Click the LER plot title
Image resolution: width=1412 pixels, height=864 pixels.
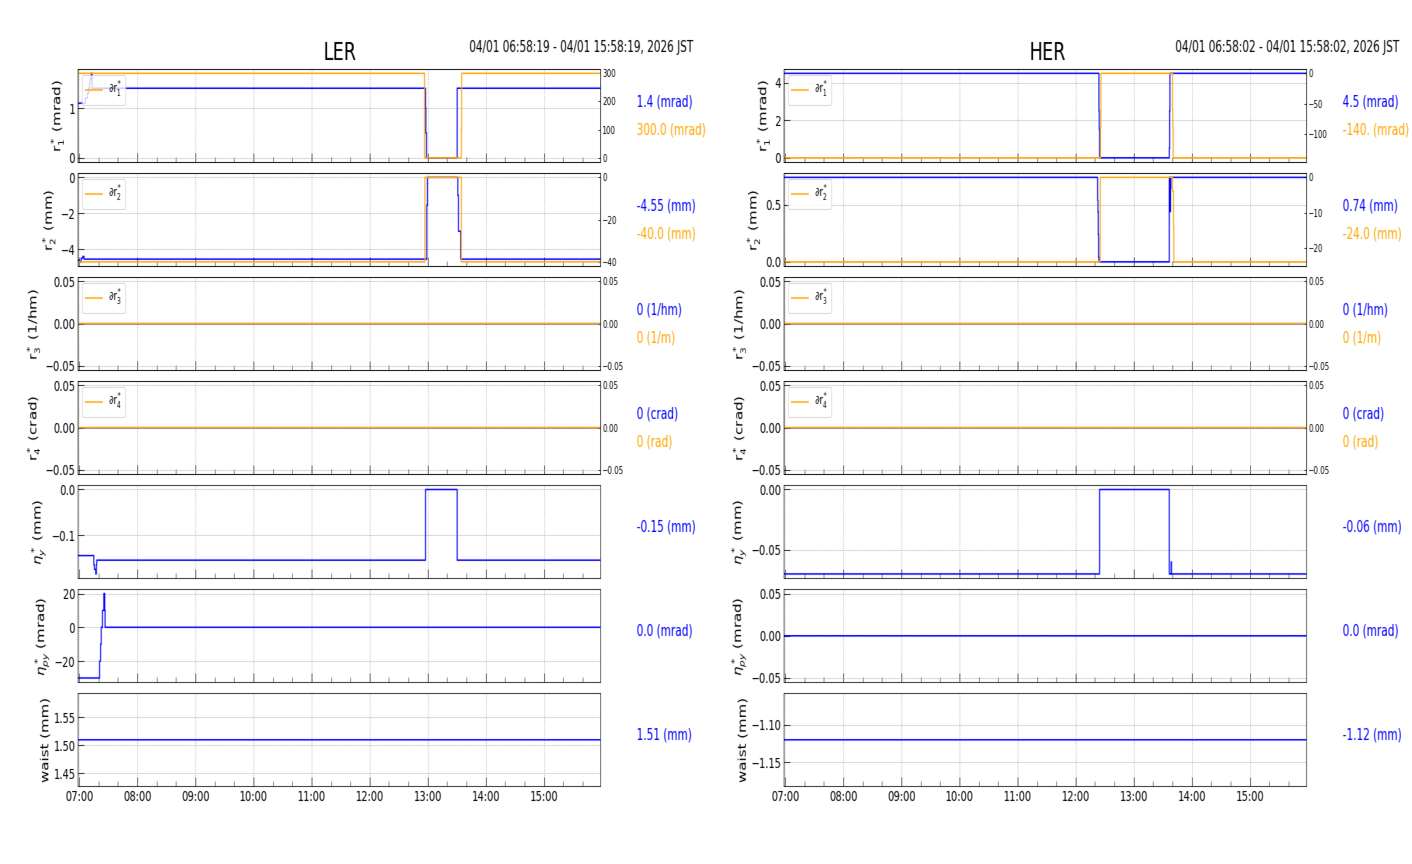339,52
